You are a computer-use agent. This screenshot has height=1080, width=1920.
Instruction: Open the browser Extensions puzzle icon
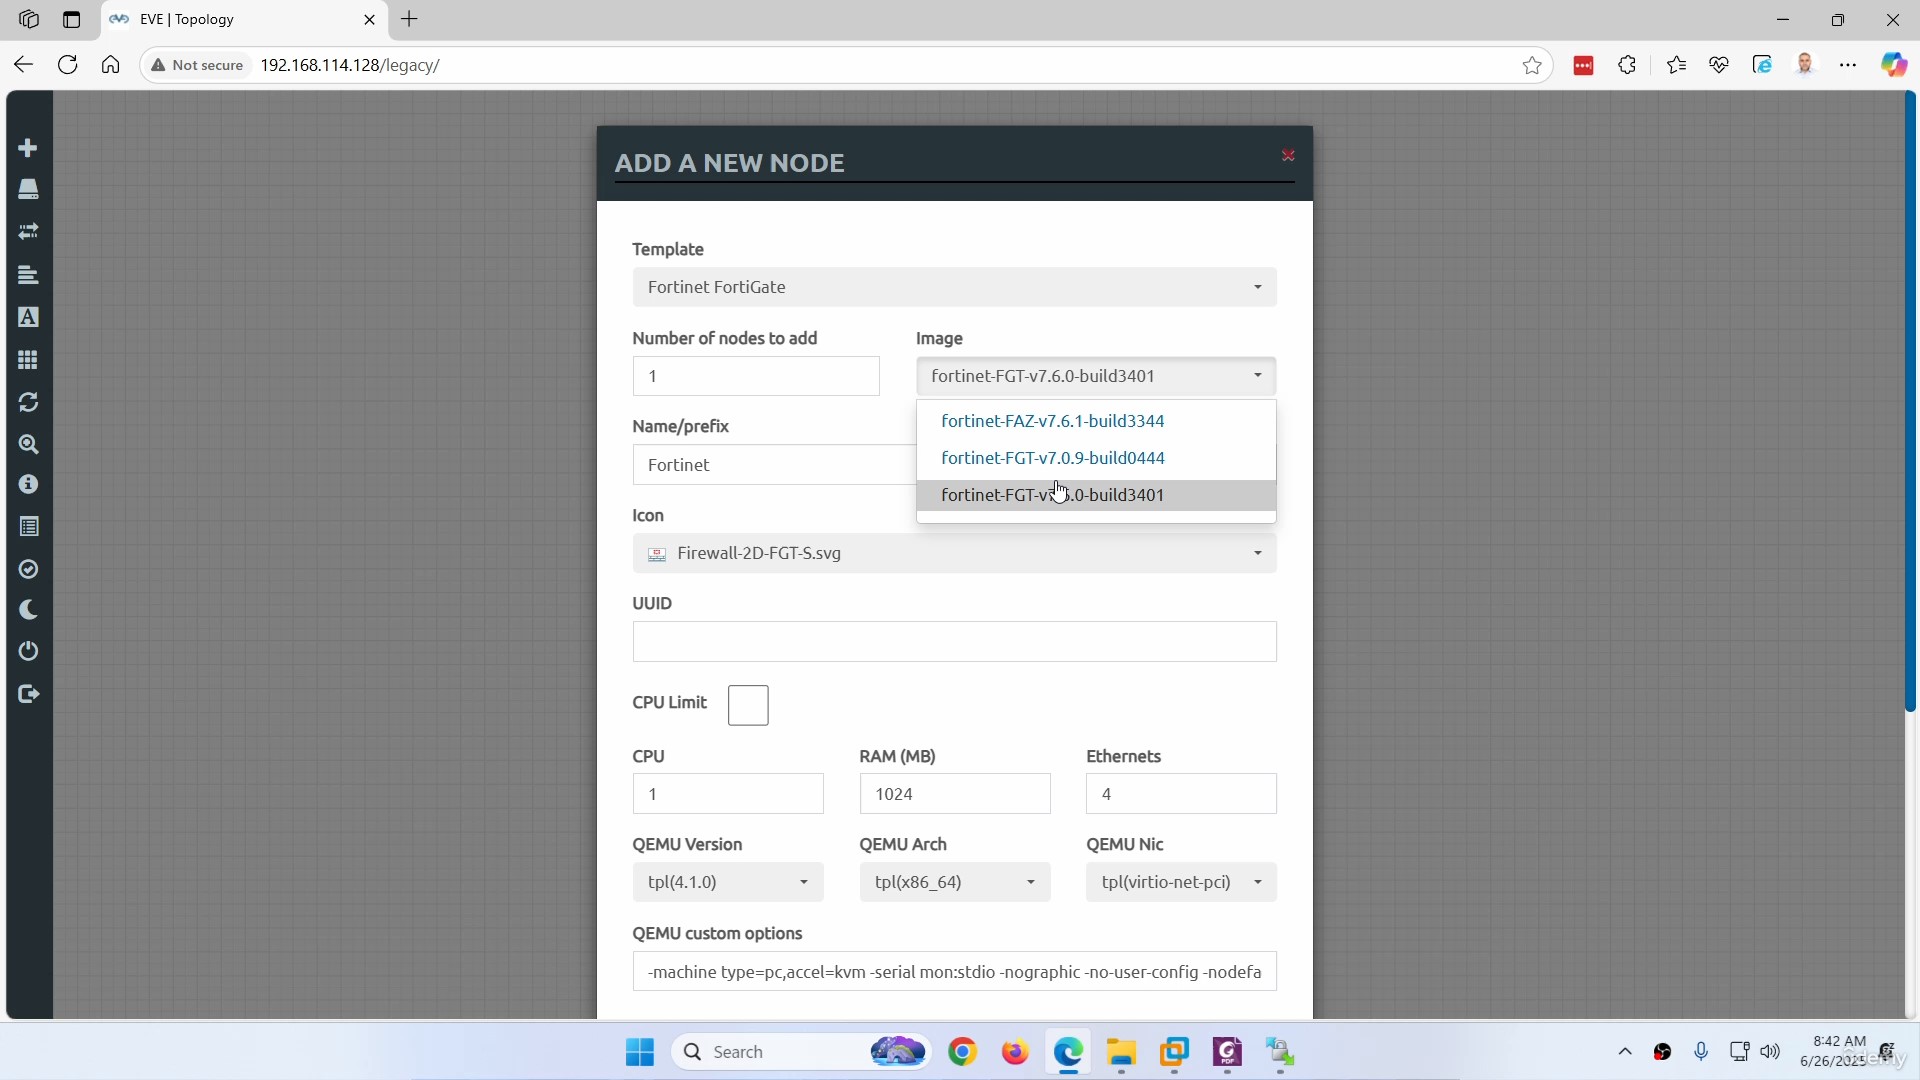[x=1627, y=65]
